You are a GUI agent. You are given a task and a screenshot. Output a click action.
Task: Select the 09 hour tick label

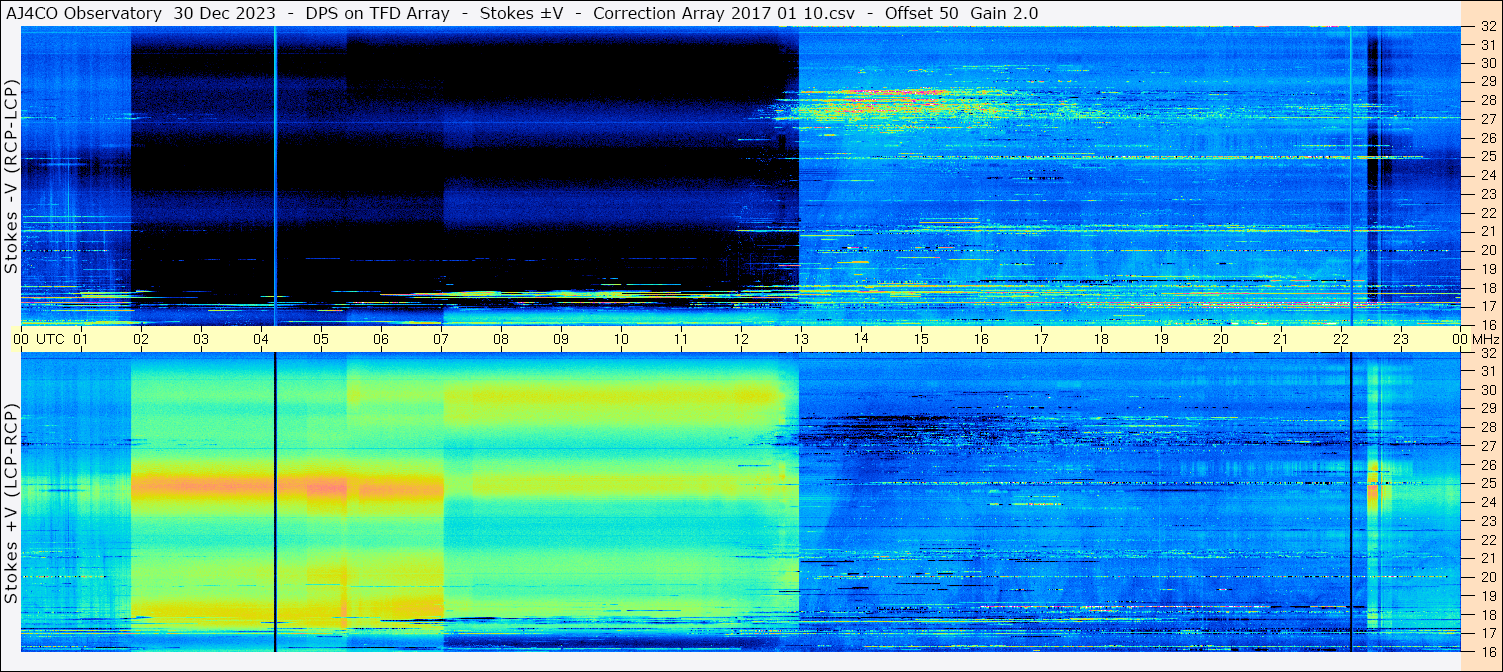561,339
